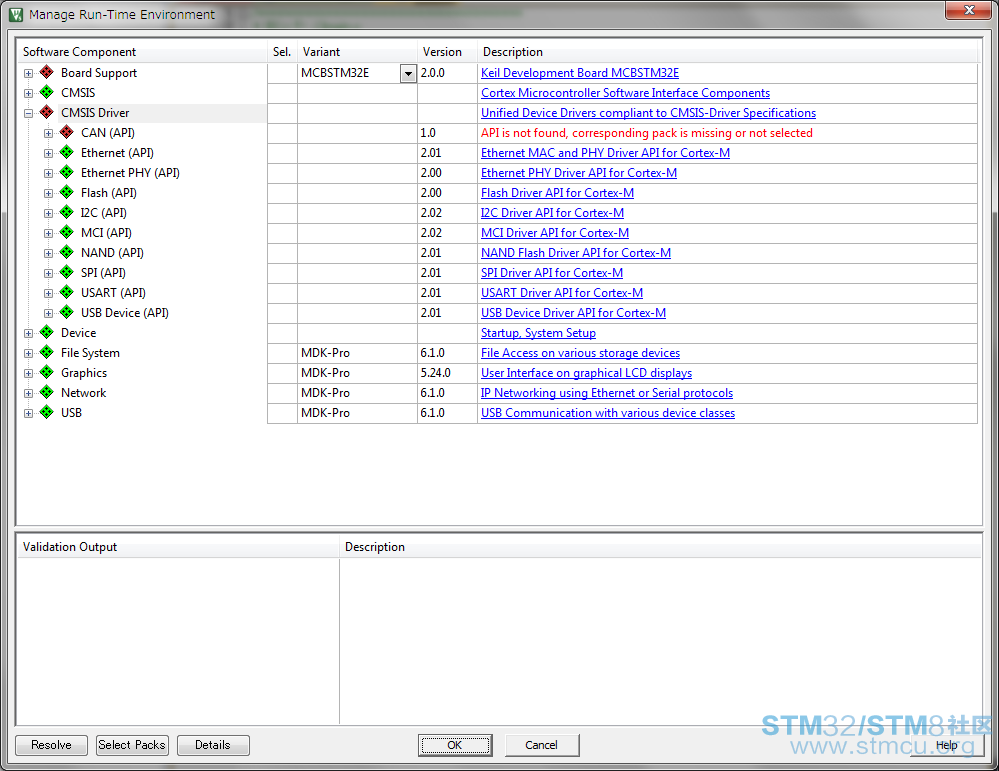Click the Ethernet PHY (API) diamond icon
This screenshot has height=771, width=999.
click(67, 172)
